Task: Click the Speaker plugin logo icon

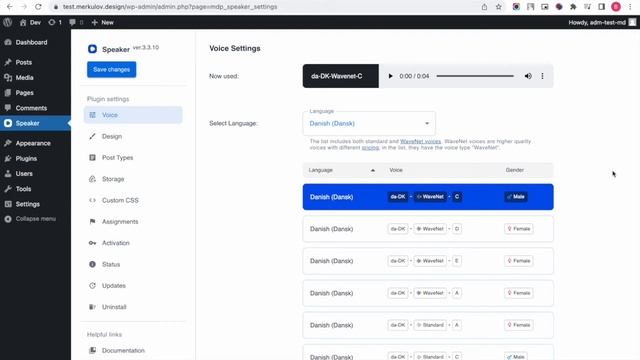Action: coord(92,49)
